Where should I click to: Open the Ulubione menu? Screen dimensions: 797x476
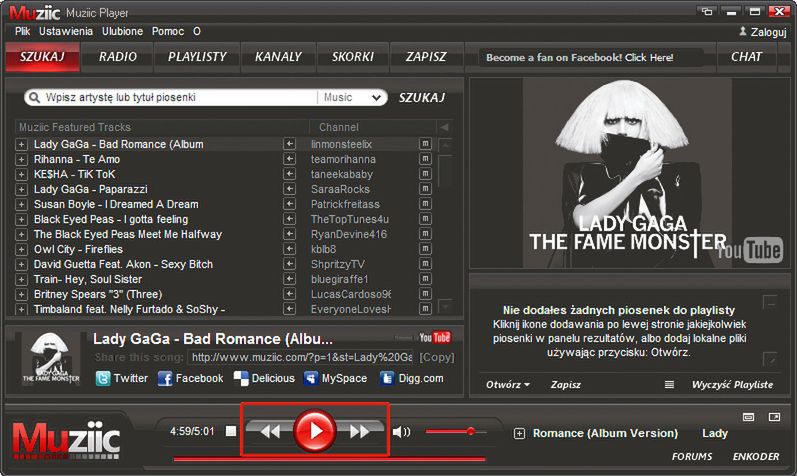[x=122, y=32]
